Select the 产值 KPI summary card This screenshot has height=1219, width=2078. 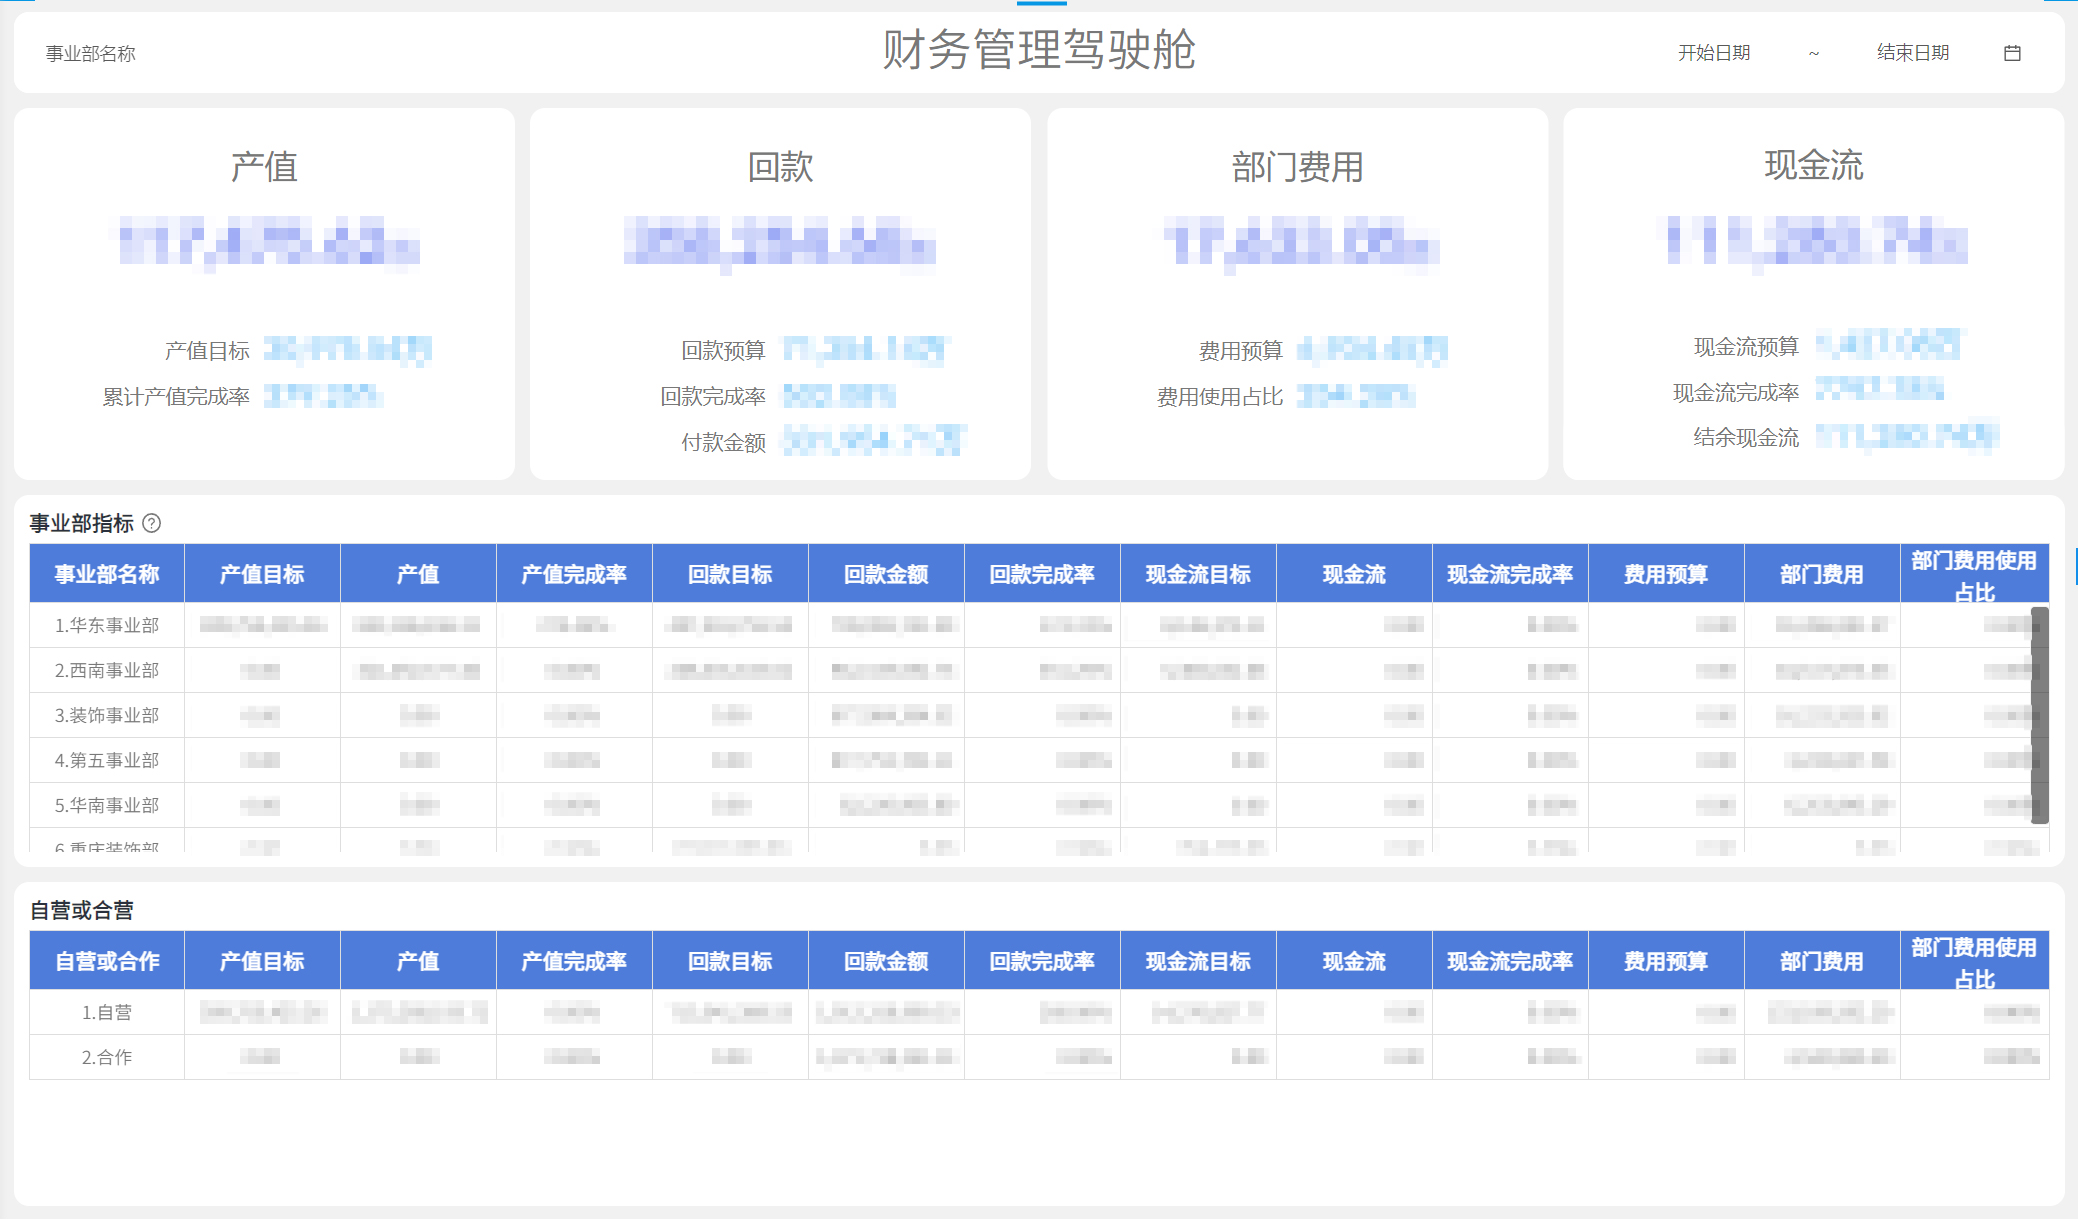pos(263,295)
